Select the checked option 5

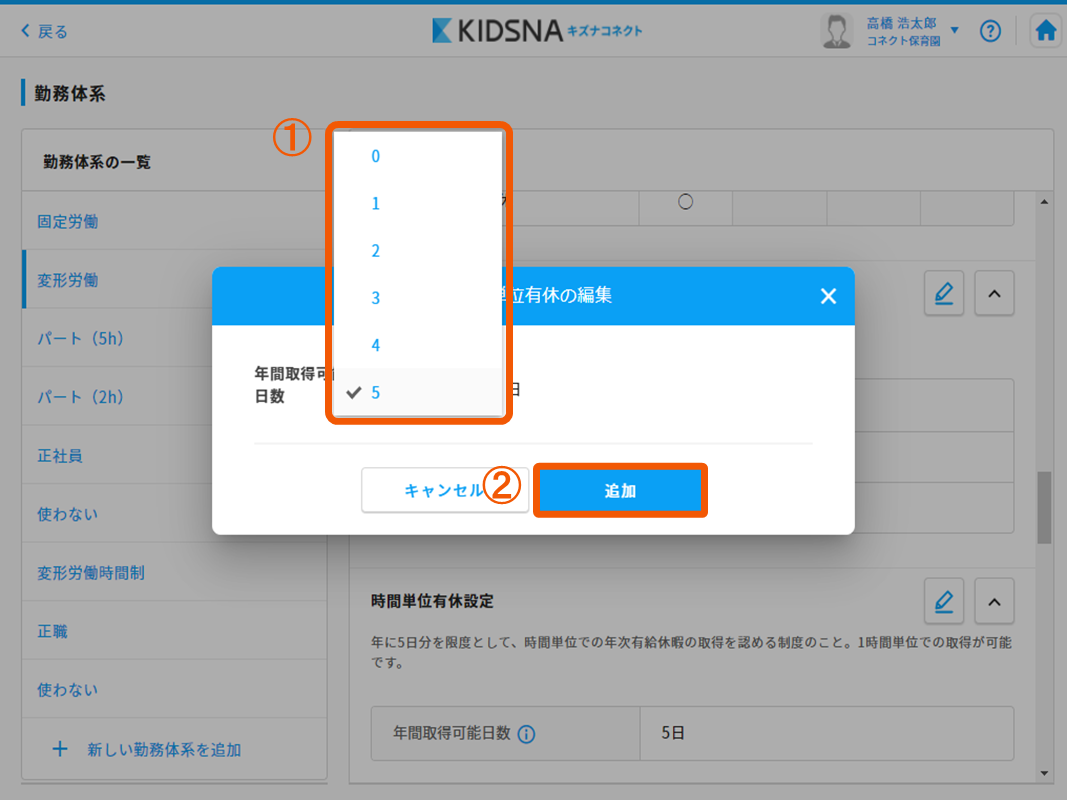point(376,393)
